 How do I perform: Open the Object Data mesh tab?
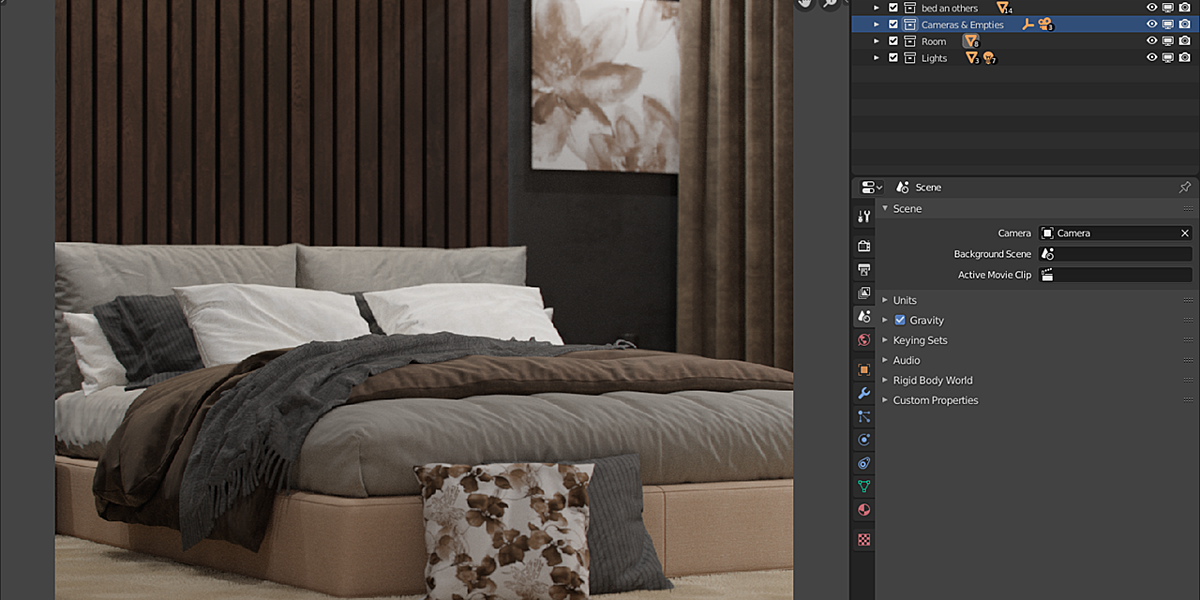point(864,487)
